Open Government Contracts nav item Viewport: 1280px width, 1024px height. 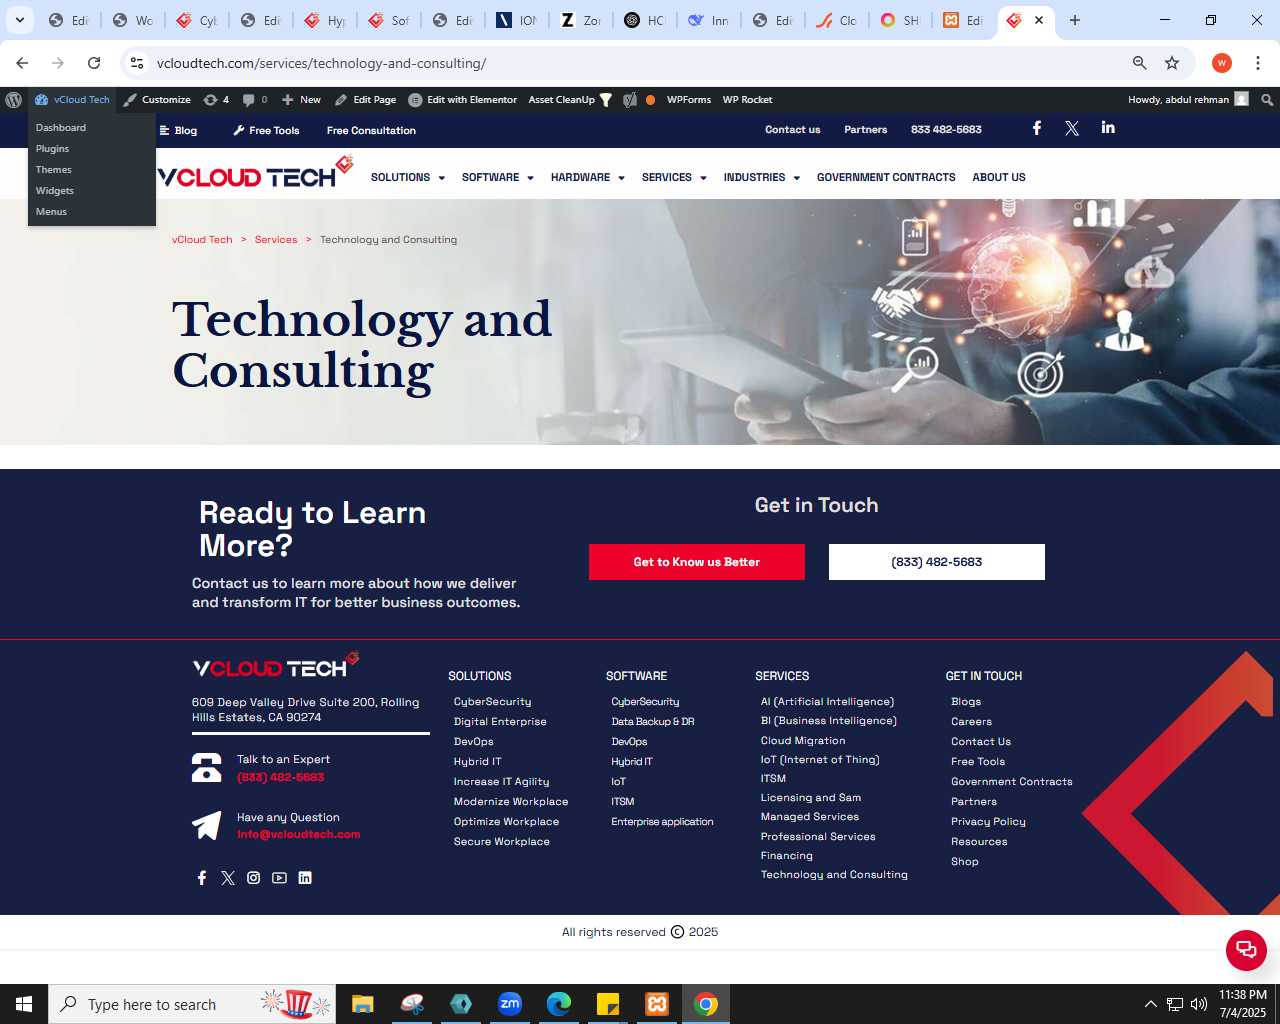(886, 177)
